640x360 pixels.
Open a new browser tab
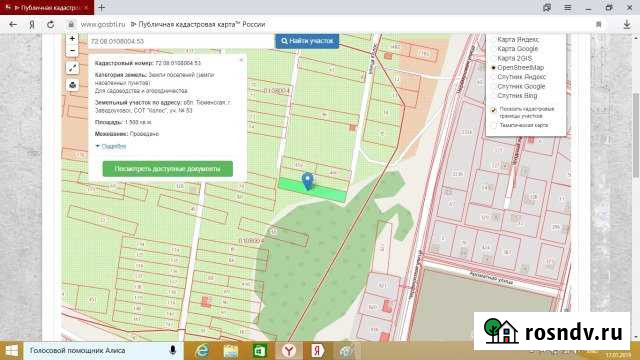tap(102, 7)
